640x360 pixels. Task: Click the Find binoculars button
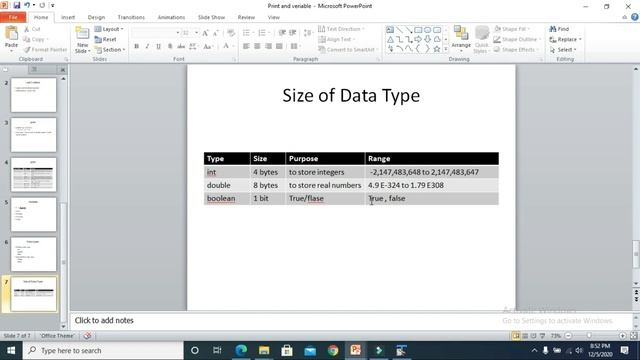point(559,29)
